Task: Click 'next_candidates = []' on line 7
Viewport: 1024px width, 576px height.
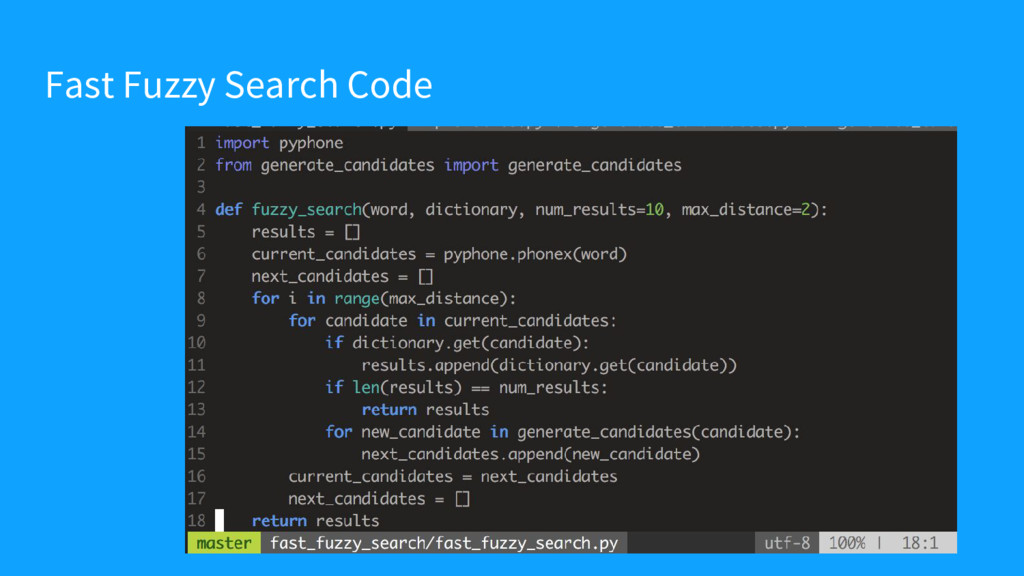Action: tap(342, 276)
